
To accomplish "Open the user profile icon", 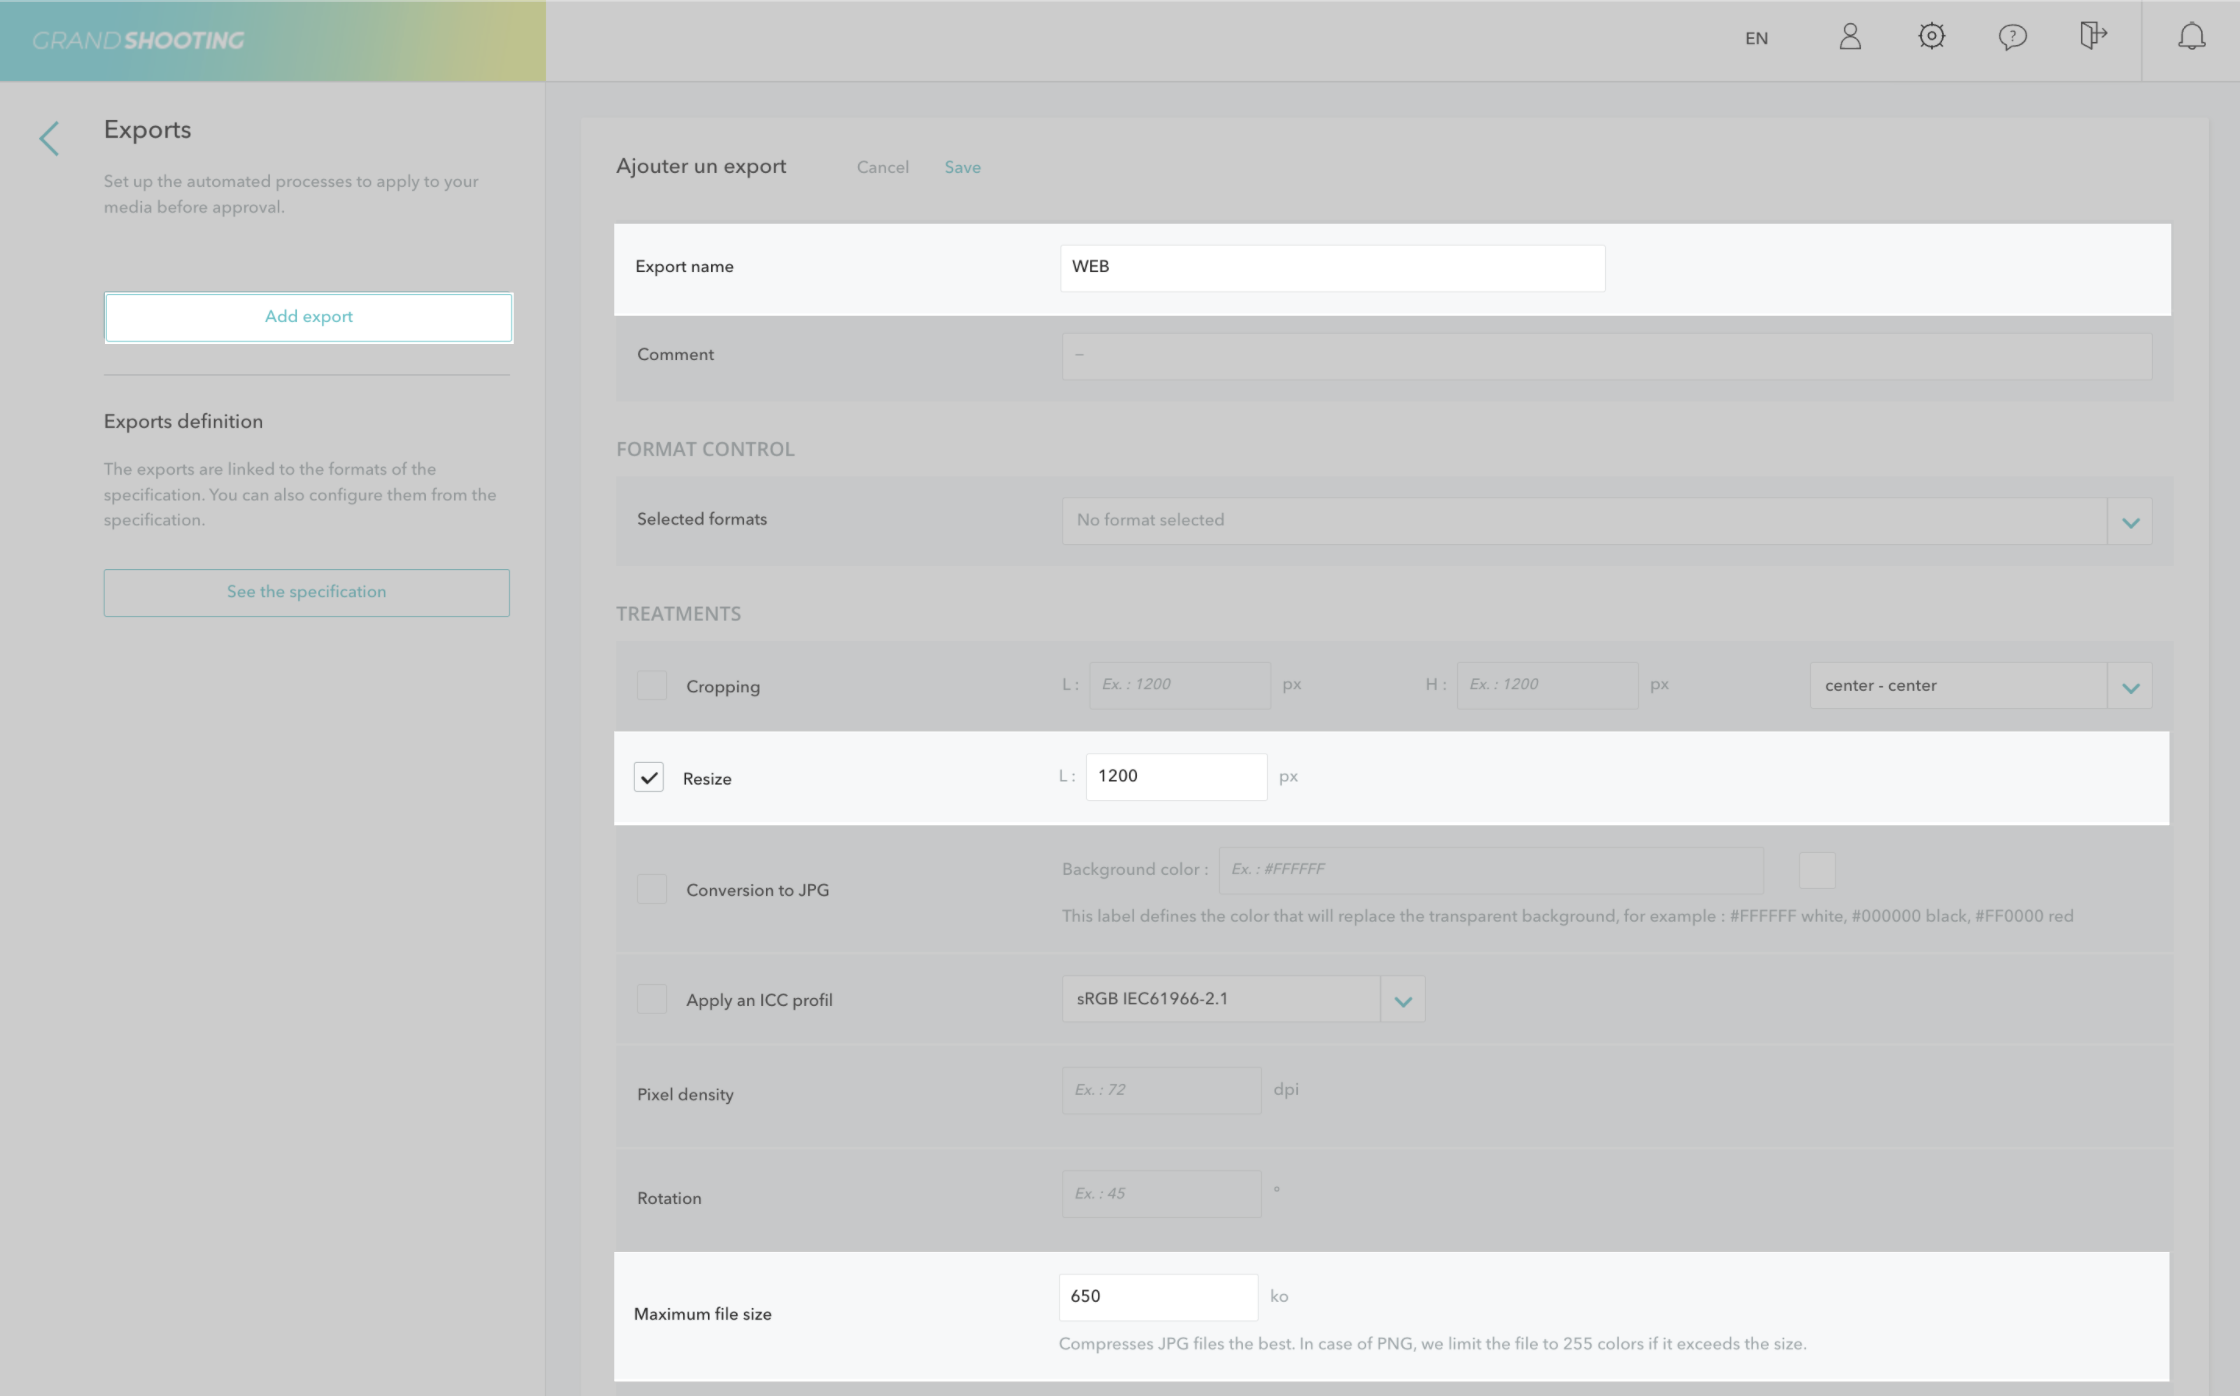I will click(1850, 38).
